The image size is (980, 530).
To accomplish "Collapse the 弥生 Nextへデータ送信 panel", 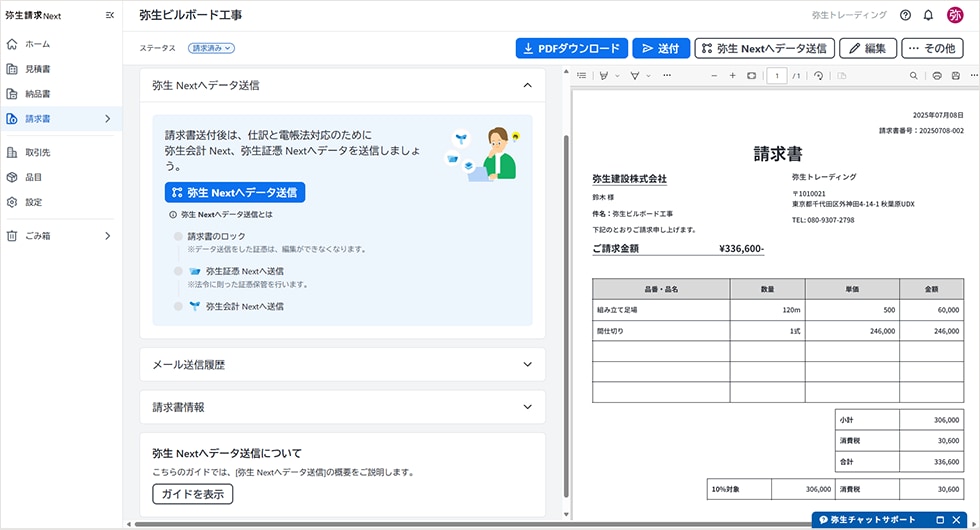I will [527, 85].
